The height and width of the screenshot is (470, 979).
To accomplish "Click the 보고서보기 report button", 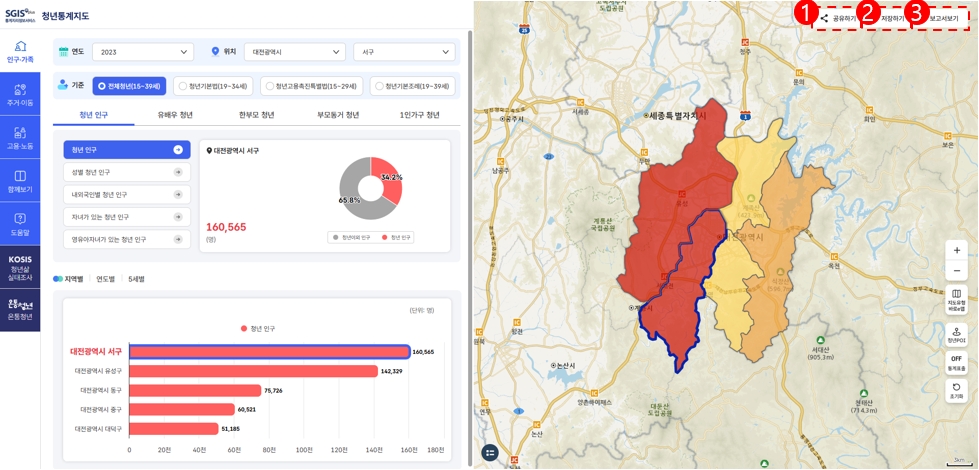I will coord(943,18).
